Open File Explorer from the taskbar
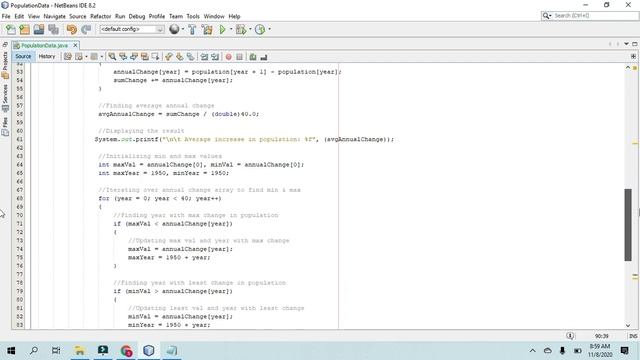Screen dimensions: 640x360 [x=80, y=351]
